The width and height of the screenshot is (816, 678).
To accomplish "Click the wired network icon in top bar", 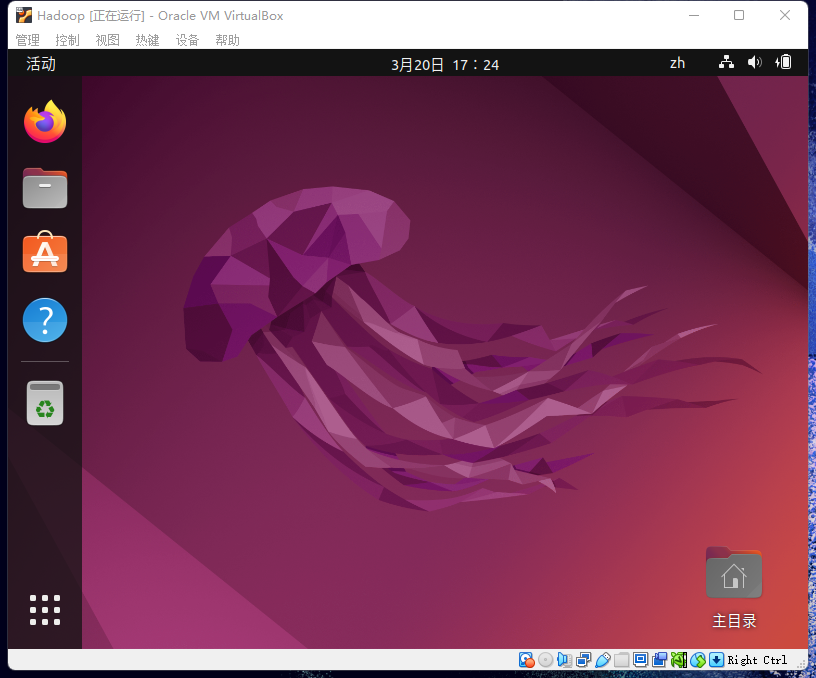I will pos(726,63).
